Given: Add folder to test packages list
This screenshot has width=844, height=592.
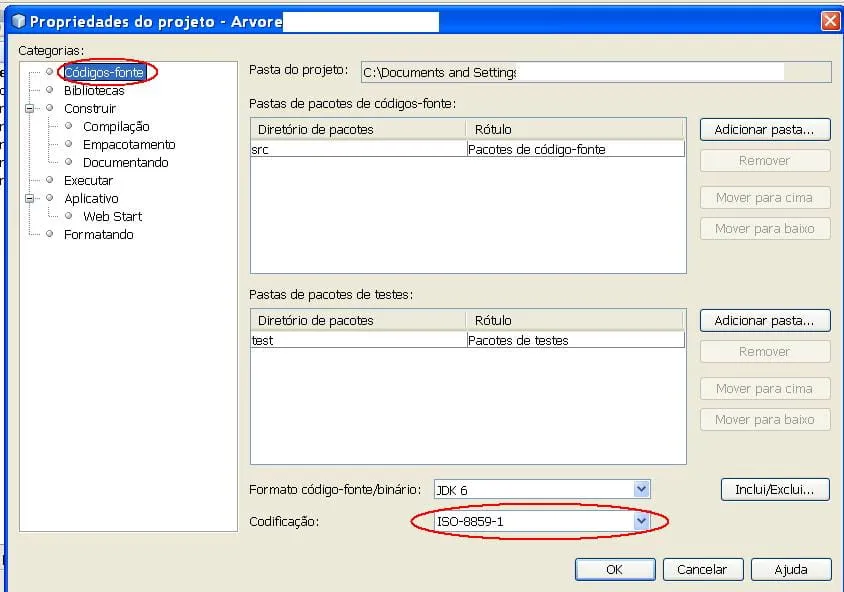Looking at the screenshot, I should tap(765, 321).
